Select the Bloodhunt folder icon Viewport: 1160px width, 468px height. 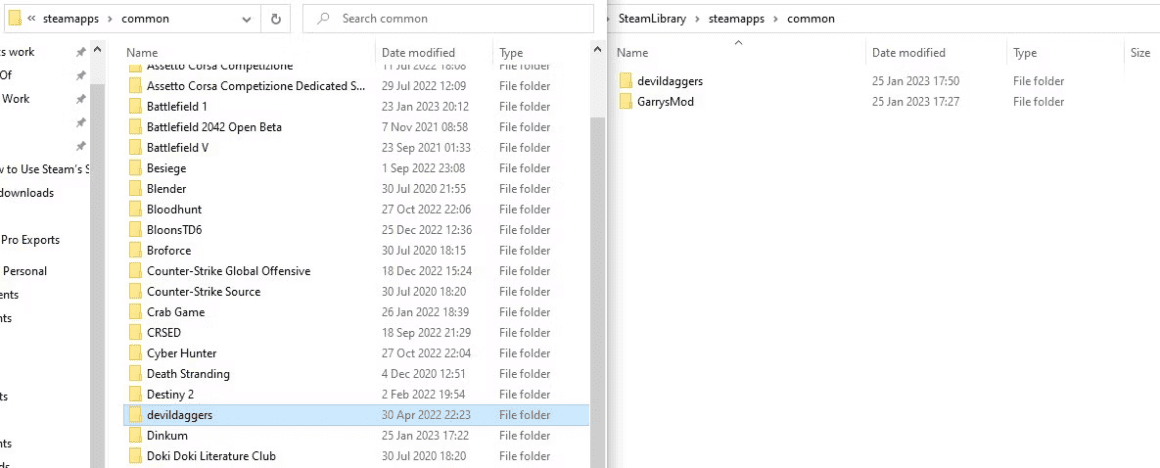(x=135, y=209)
